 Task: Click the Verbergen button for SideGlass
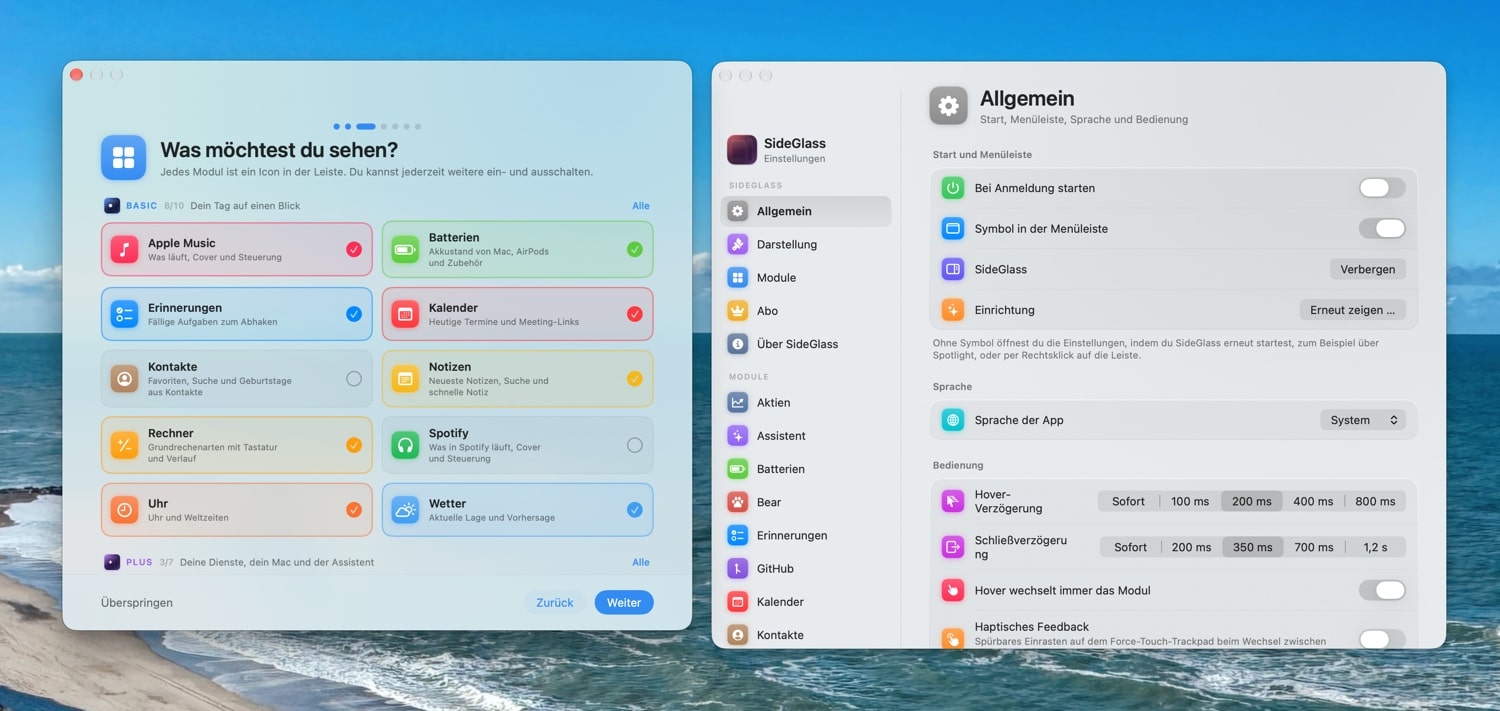[1368, 269]
